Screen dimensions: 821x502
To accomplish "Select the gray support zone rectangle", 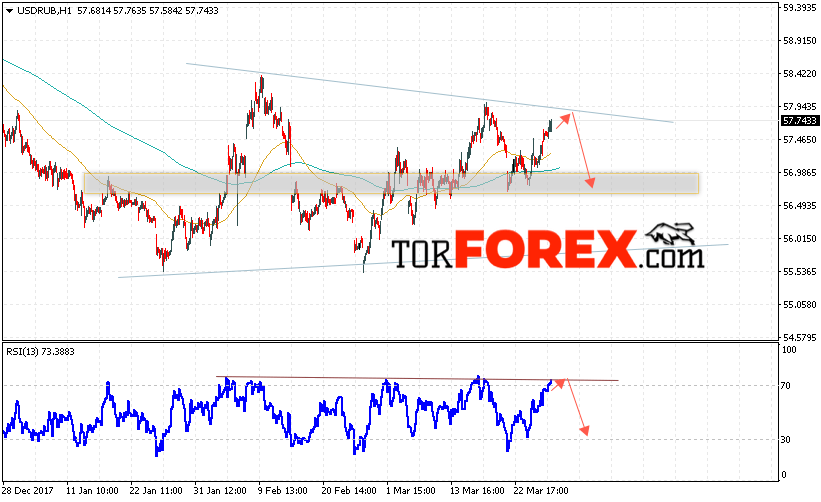I will point(391,184).
